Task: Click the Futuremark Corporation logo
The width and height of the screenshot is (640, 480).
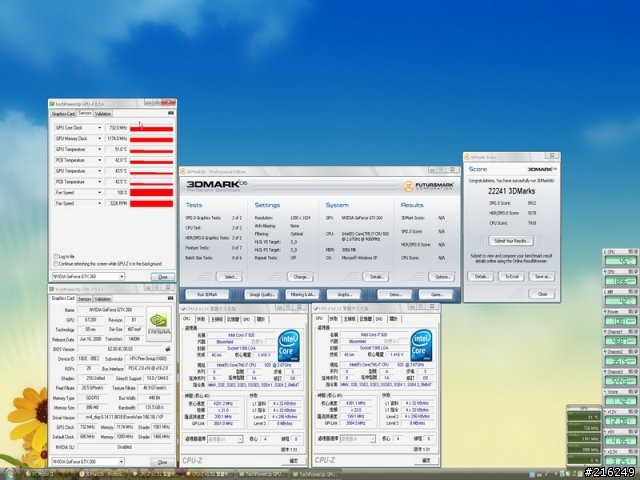Action: (429, 186)
